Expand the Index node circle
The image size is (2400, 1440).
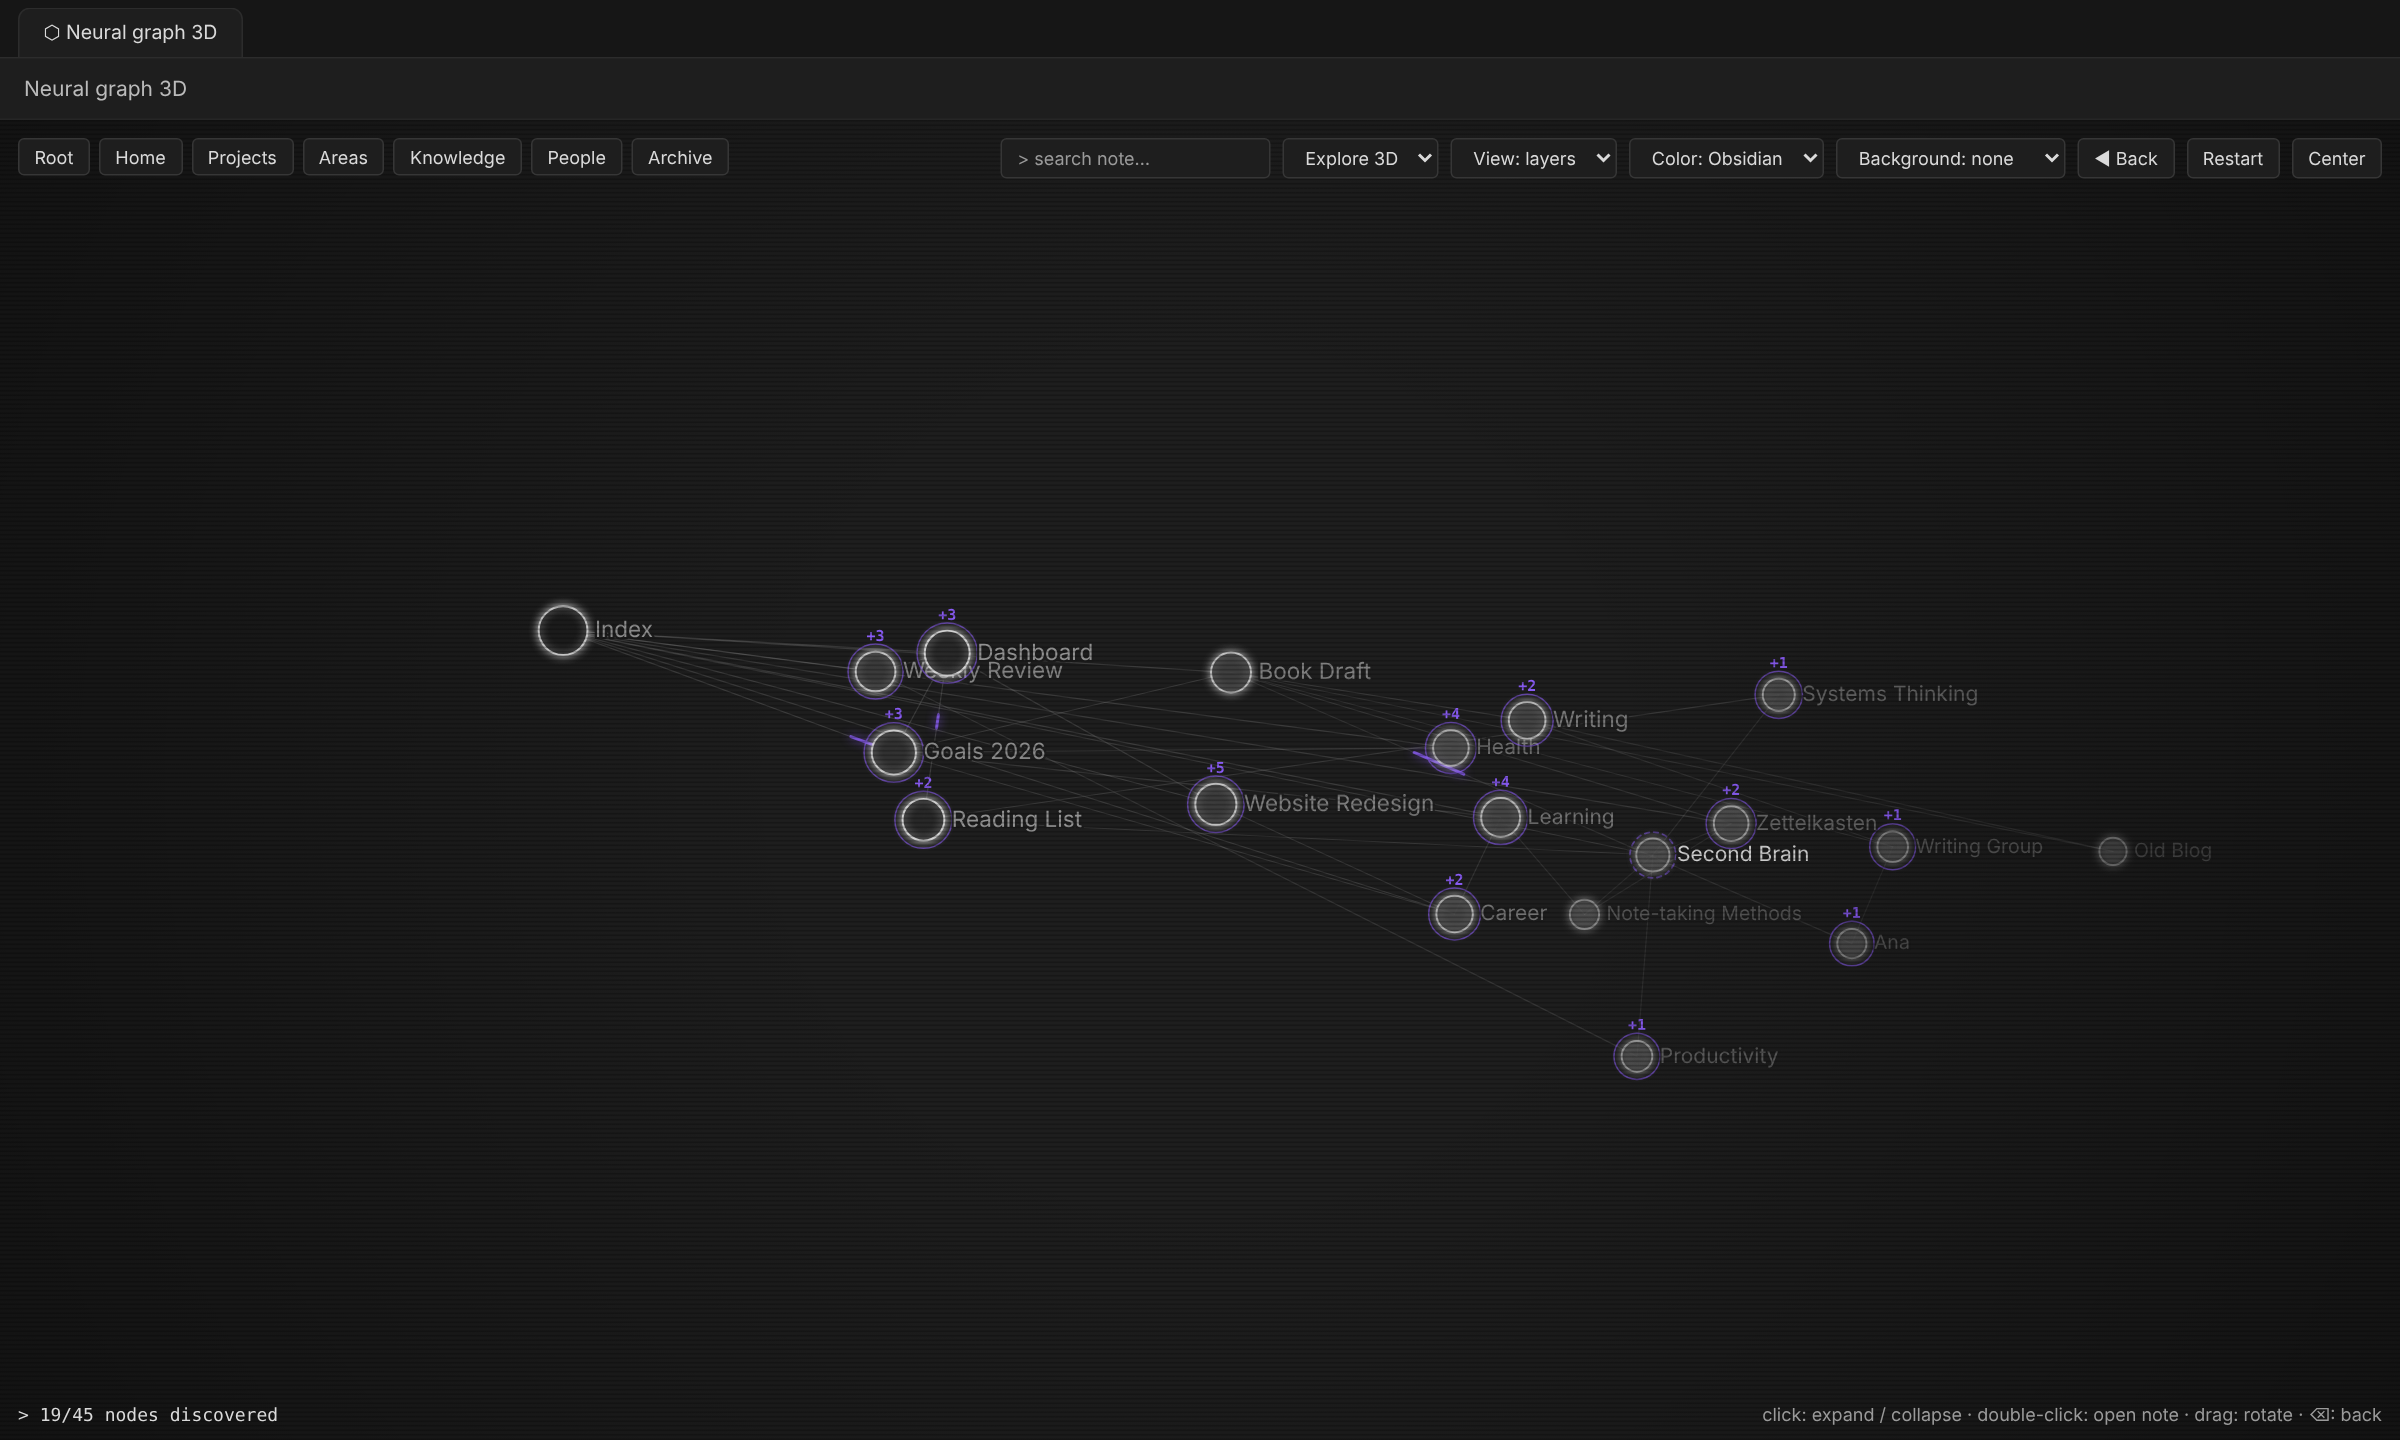(x=562, y=630)
